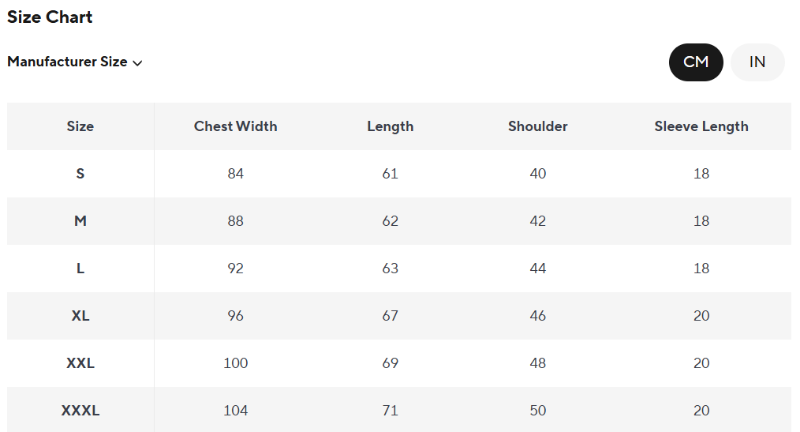Select the XXXL size row label

point(80,410)
